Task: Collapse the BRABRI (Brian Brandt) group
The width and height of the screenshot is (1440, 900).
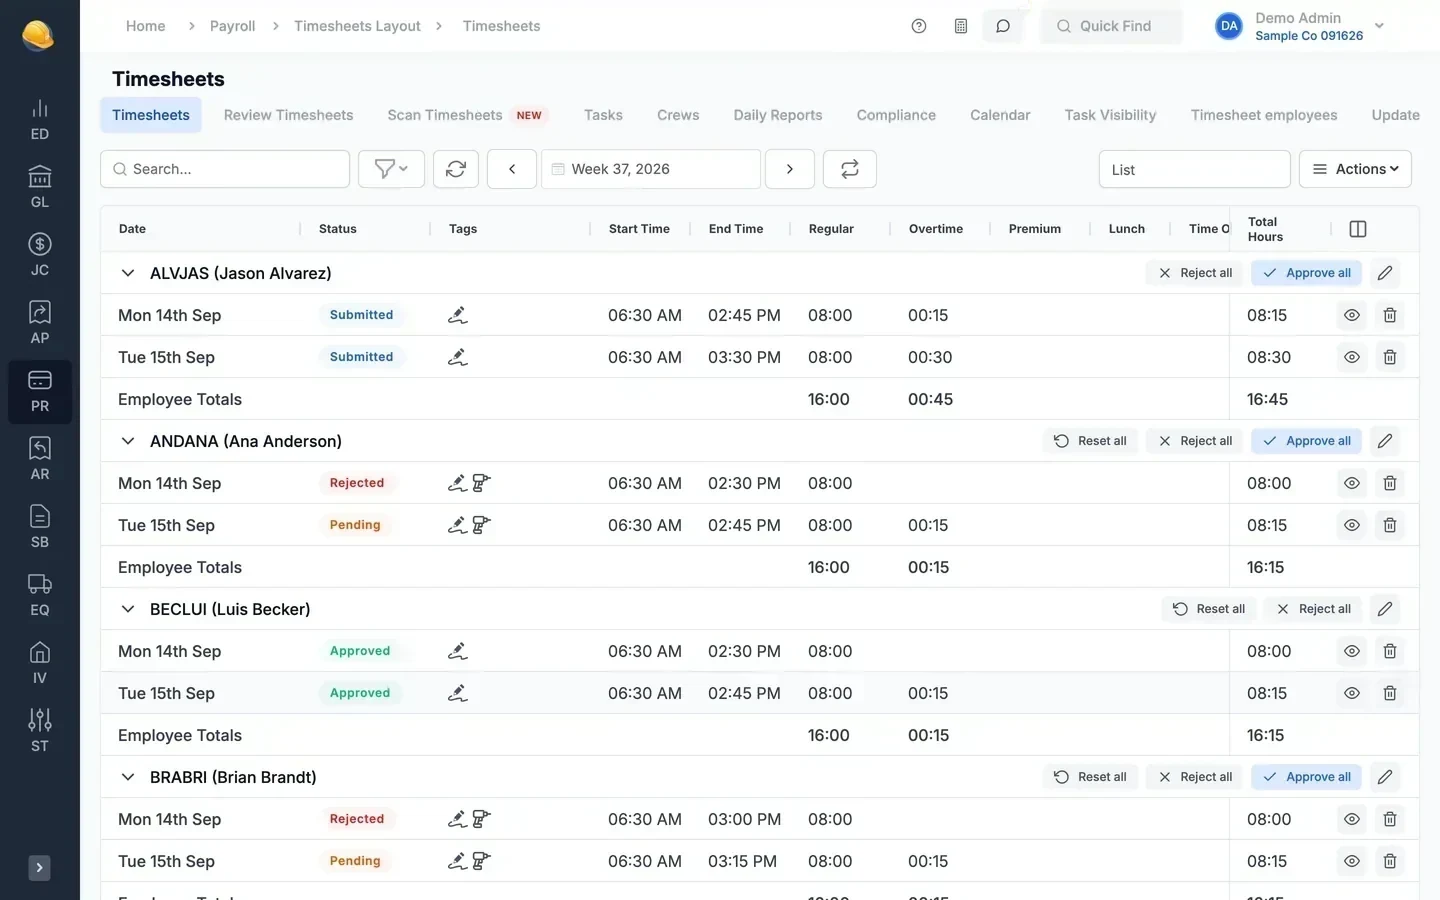Action: pos(128,777)
